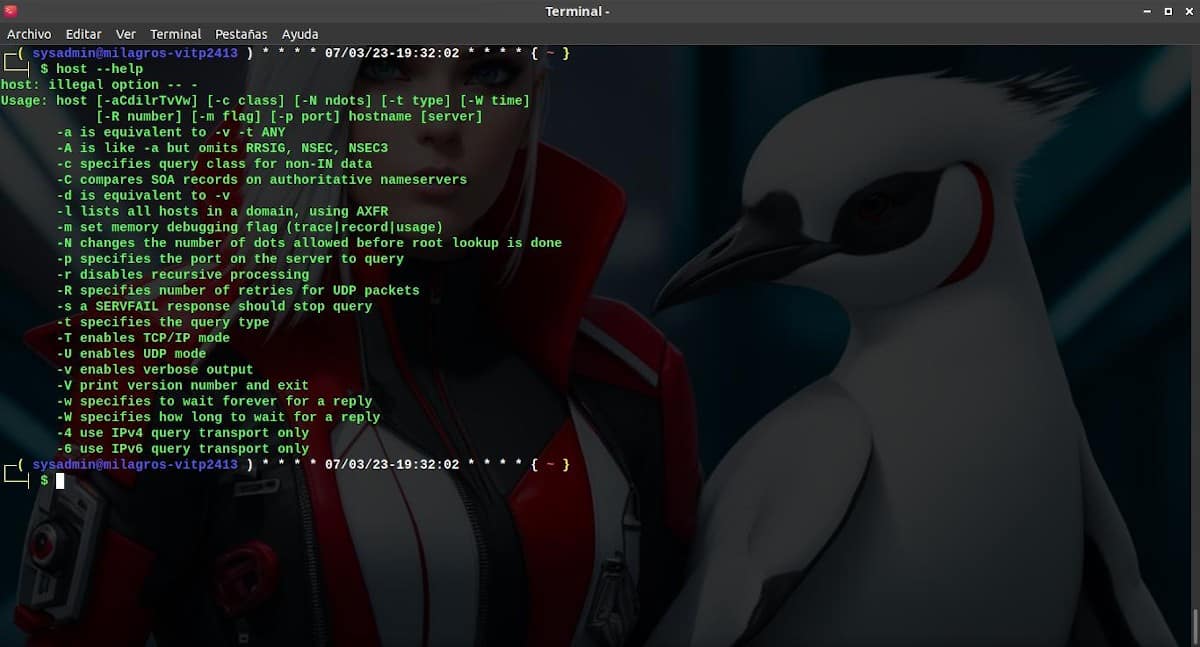Click the terminal cursor at the empty prompt

click(x=60, y=481)
